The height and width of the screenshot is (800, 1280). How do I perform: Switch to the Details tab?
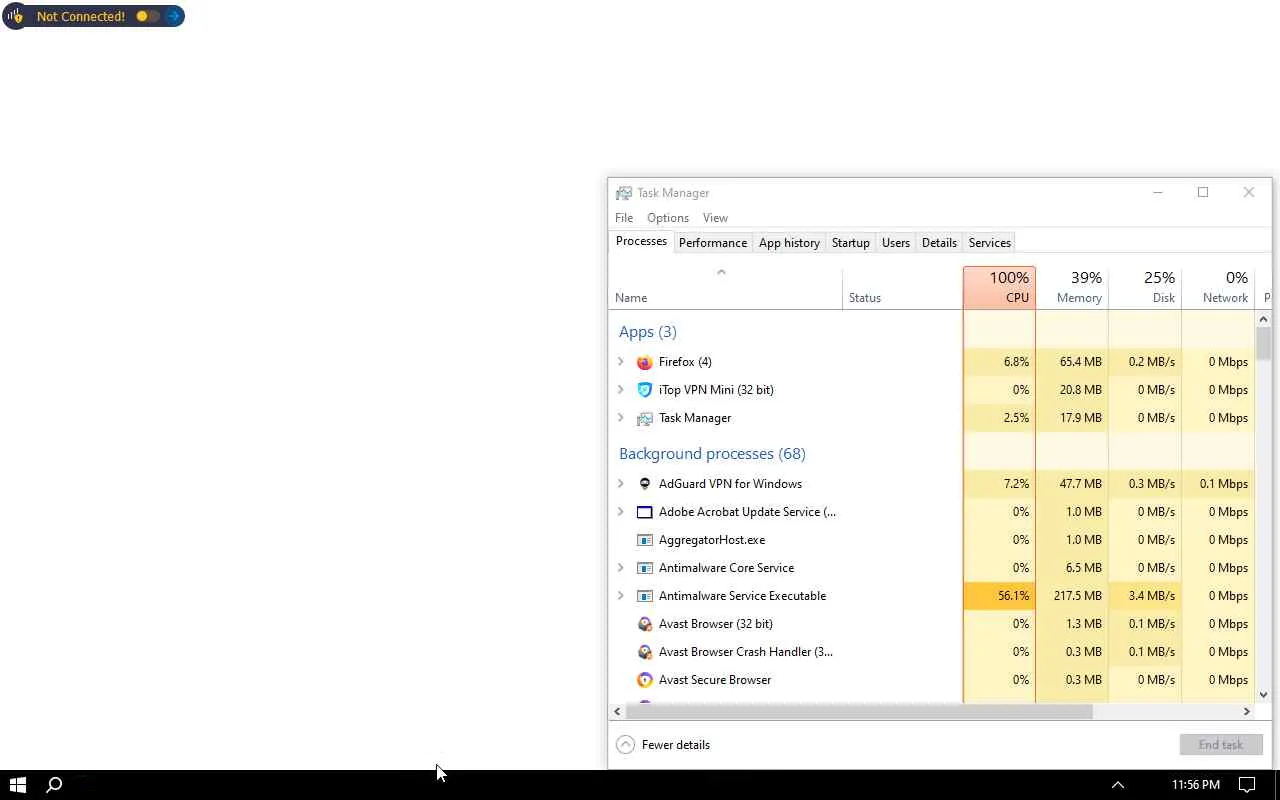click(x=939, y=243)
